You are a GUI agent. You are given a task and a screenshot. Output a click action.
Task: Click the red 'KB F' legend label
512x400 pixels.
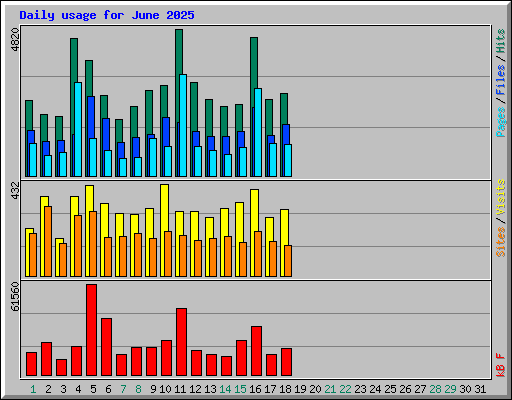coord(500,365)
